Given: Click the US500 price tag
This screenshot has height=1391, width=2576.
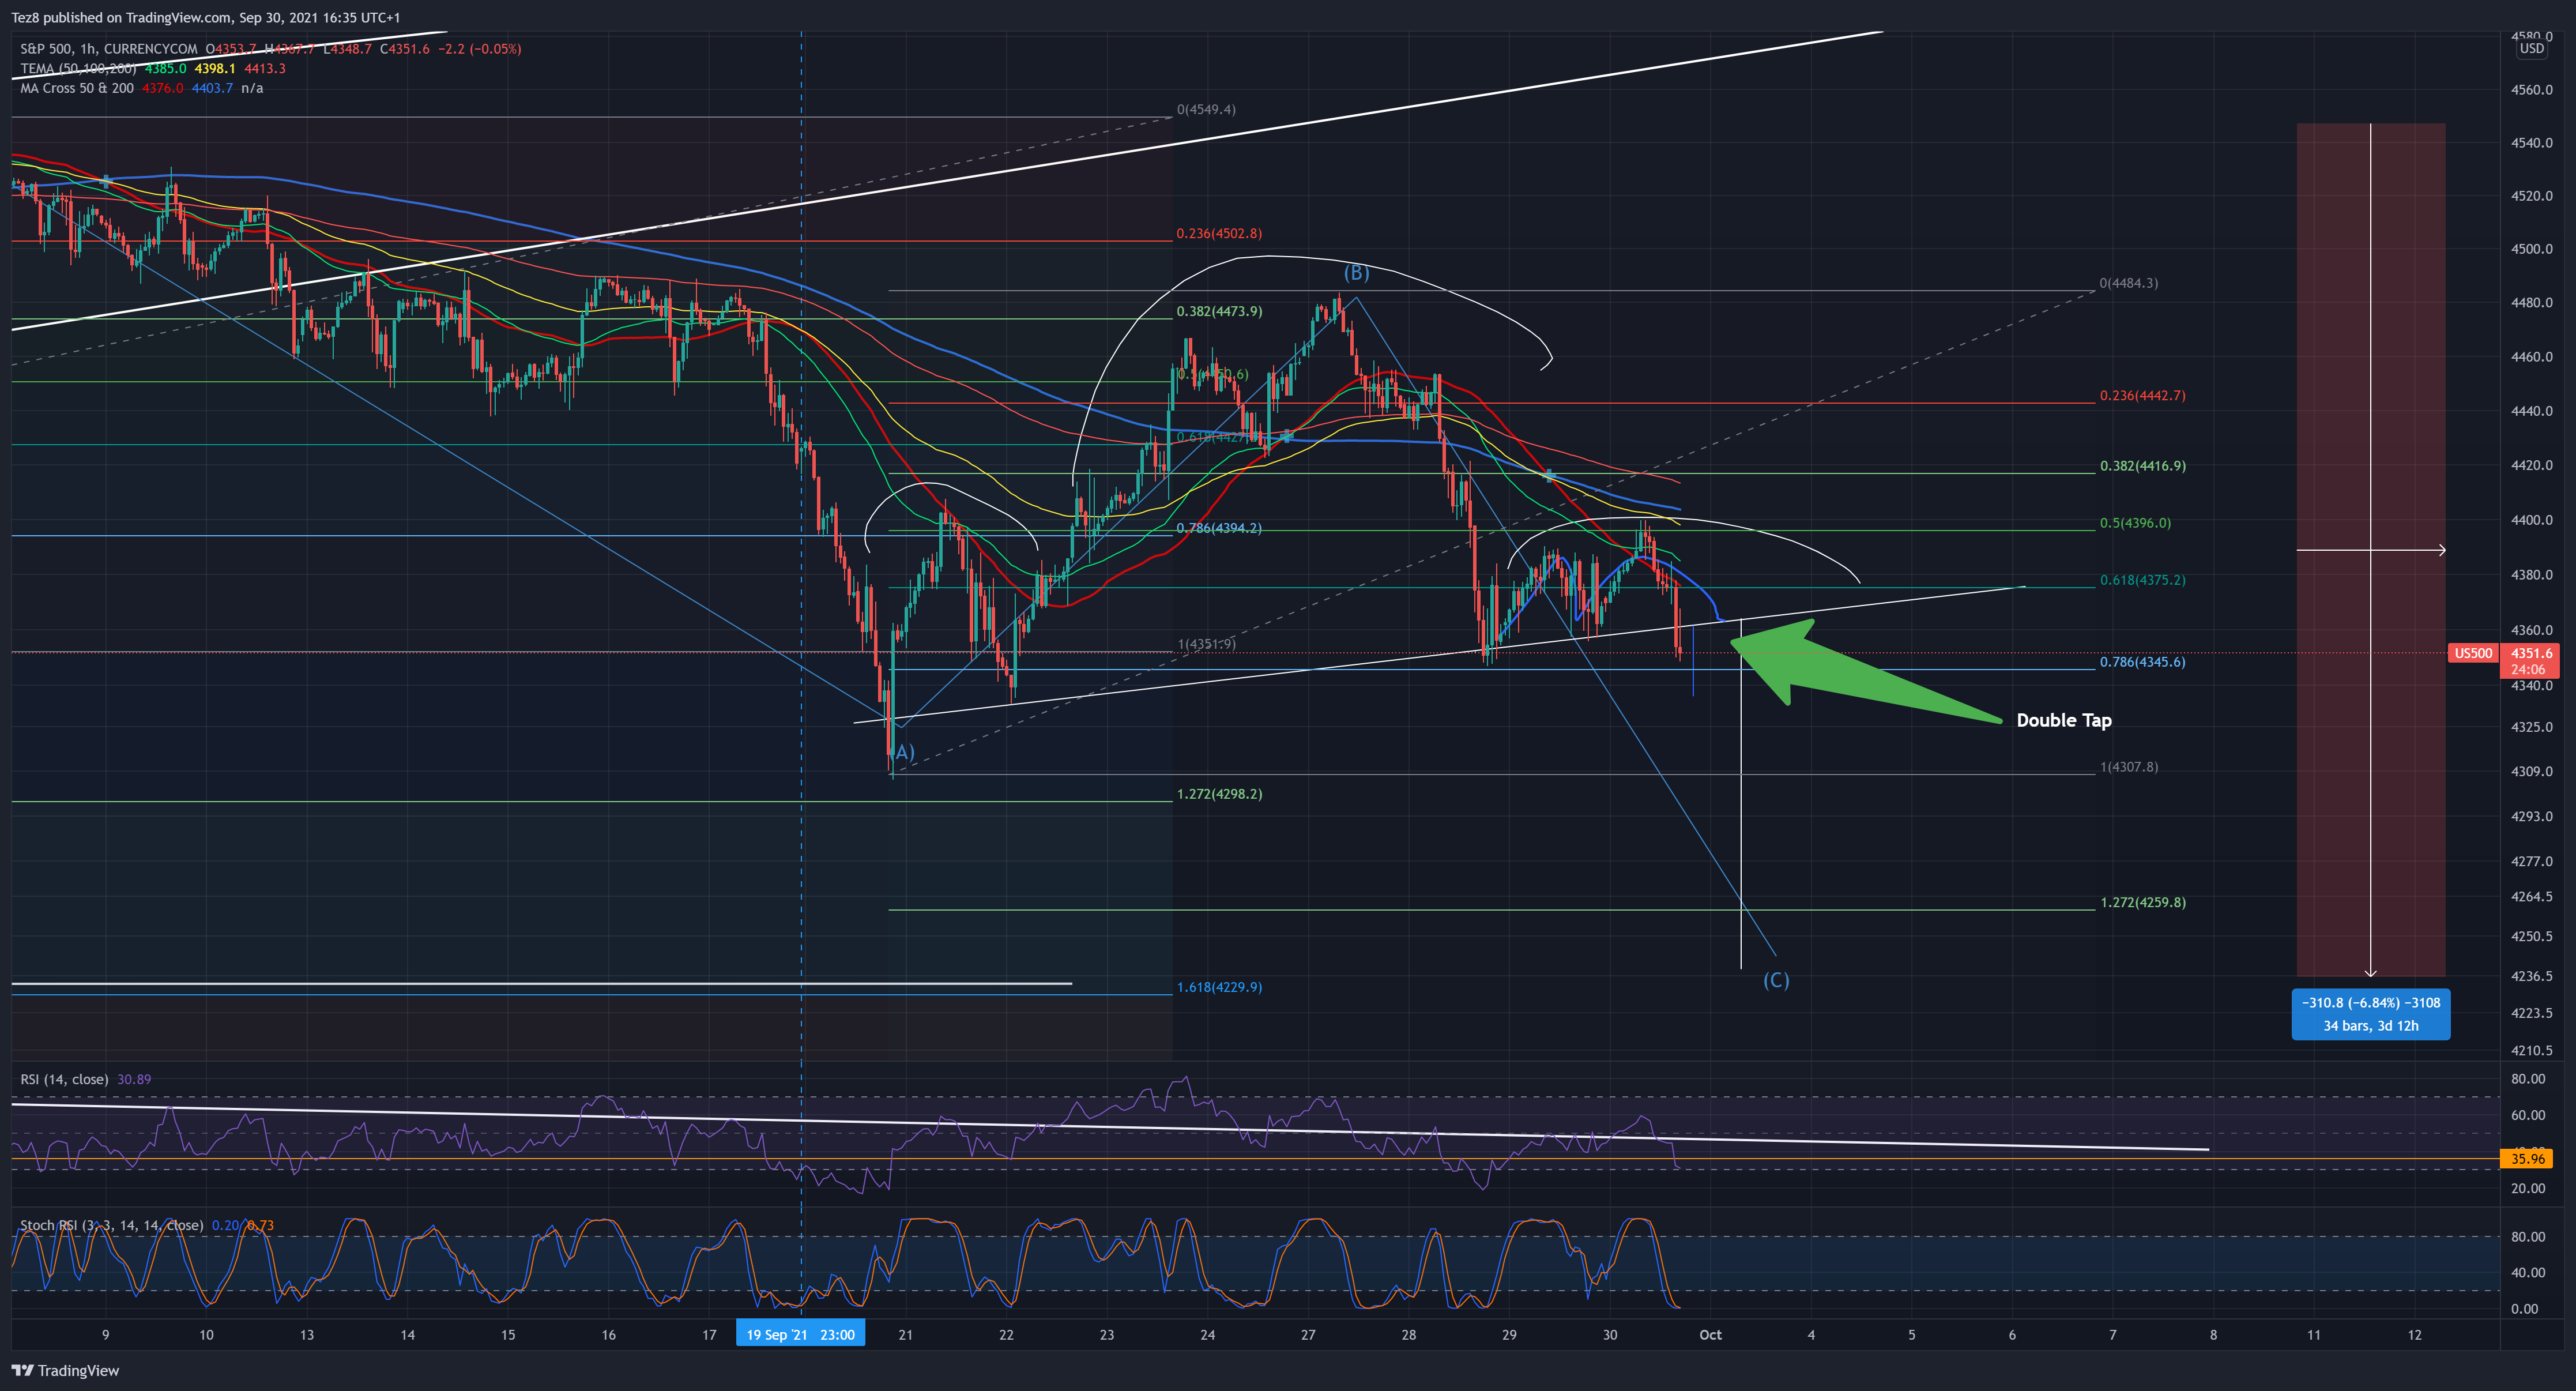Looking at the screenshot, I should tap(2473, 653).
